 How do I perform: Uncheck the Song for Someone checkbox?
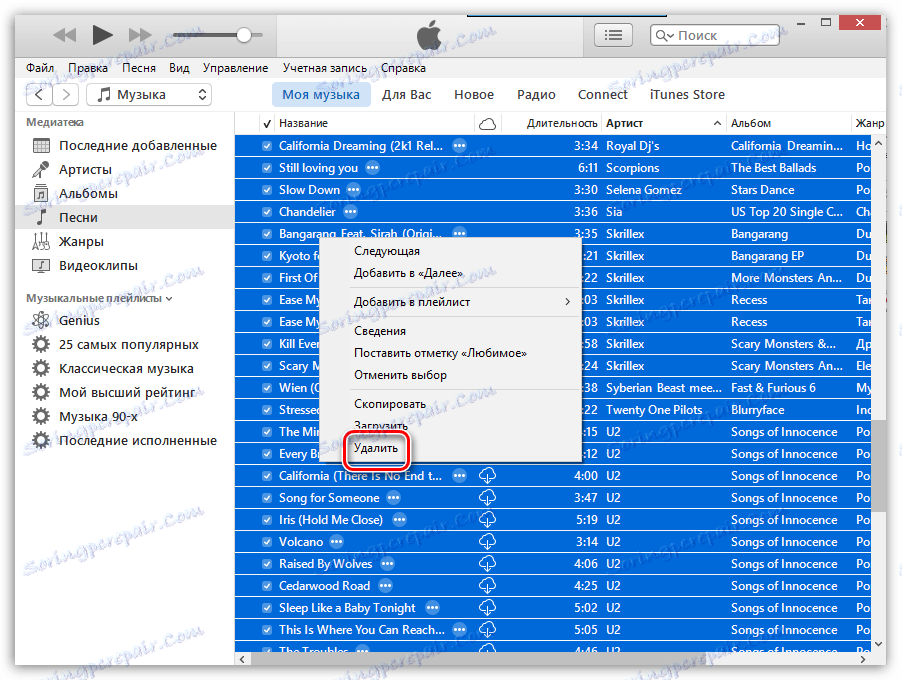pyautogui.click(x=267, y=498)
